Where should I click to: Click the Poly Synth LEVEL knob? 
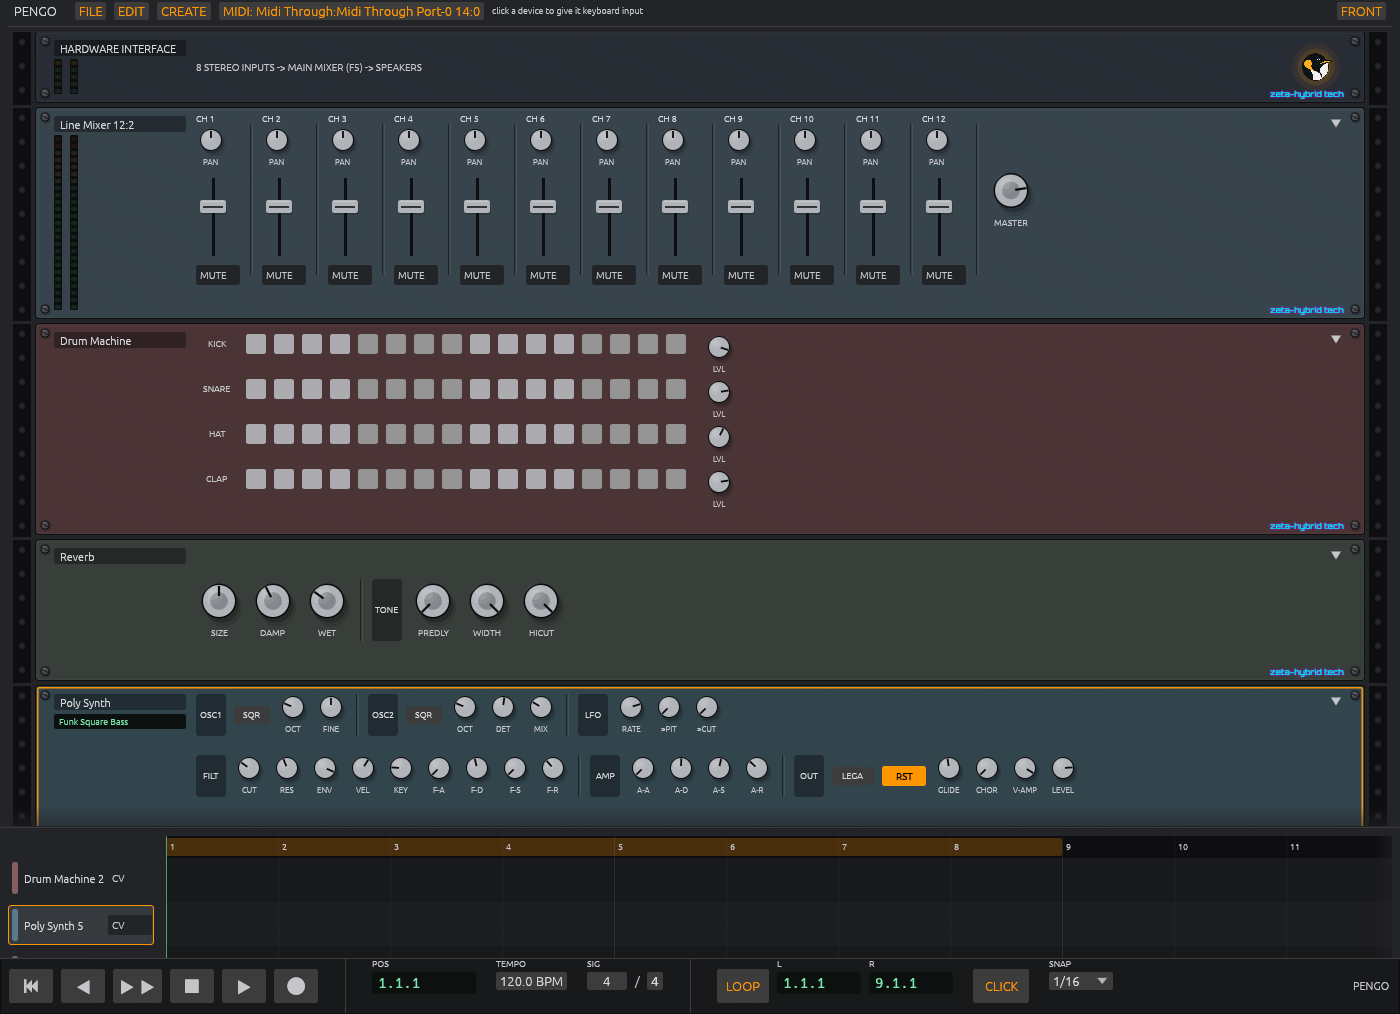[x=1063, y=768]
